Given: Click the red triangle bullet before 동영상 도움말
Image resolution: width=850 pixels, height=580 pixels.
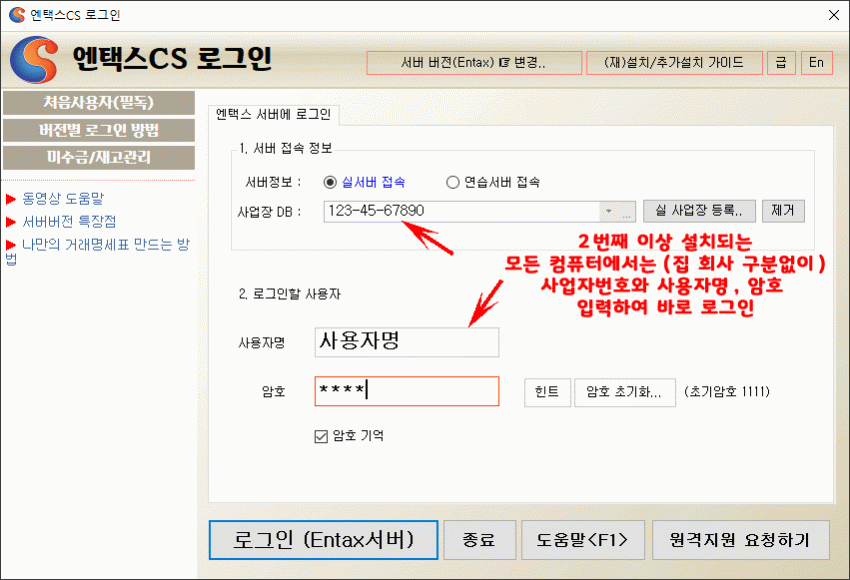Looking at the screenshot, I should click(11, 199).
